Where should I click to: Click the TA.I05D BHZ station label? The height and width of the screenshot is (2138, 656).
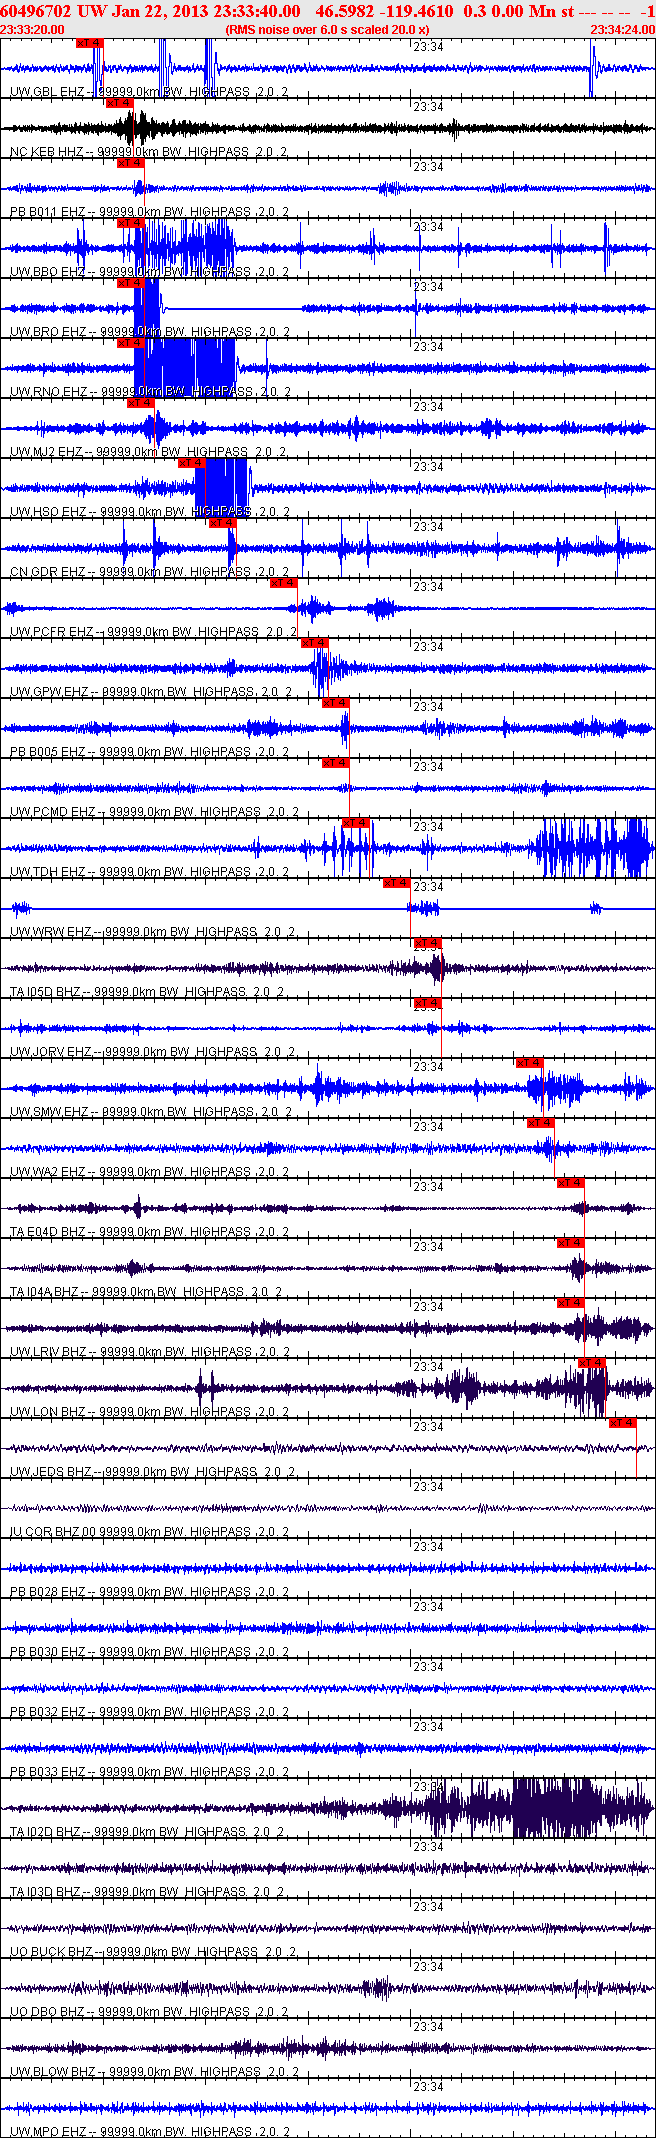pos(147,992)
